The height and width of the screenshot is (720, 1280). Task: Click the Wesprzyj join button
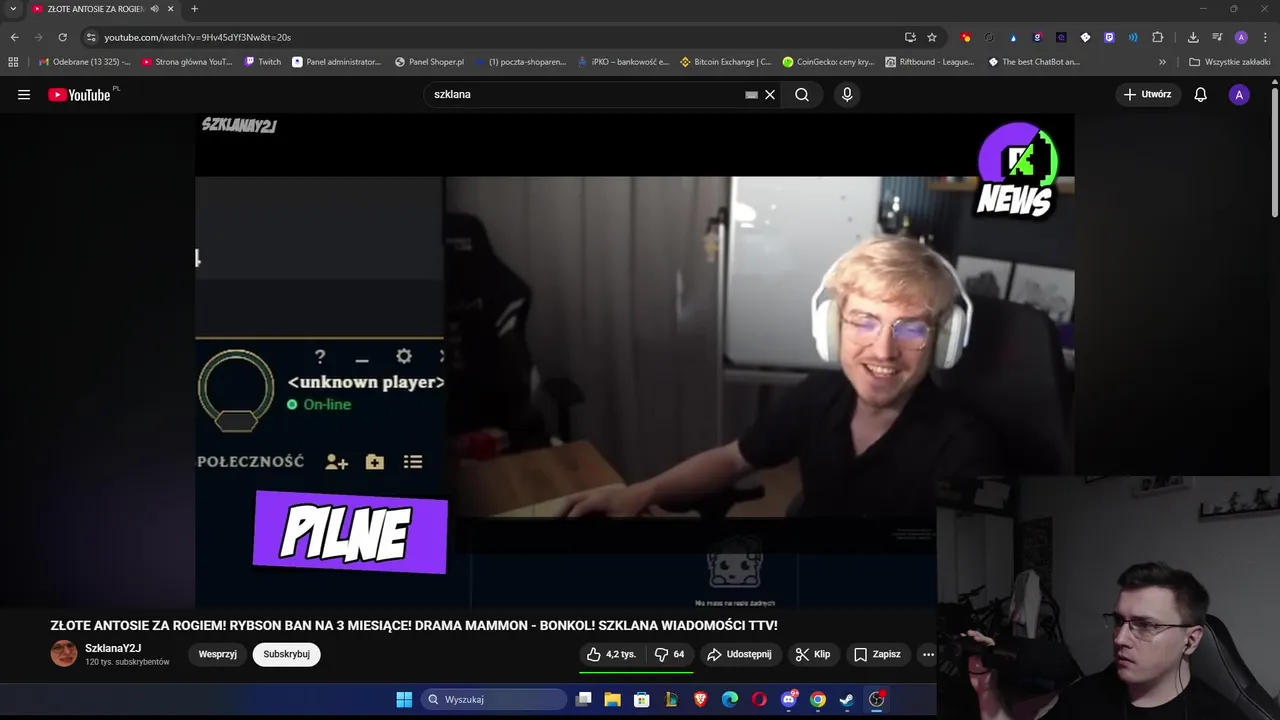[x=218, y=654]
